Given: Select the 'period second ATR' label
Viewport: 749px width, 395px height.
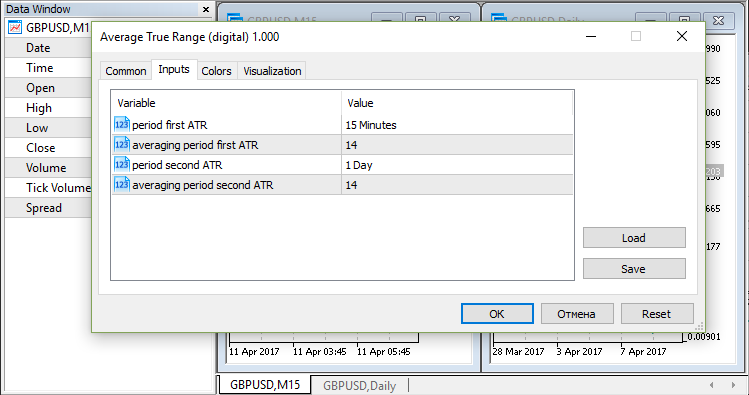Looking at the screenshot, I should click(x=177, y=165).
